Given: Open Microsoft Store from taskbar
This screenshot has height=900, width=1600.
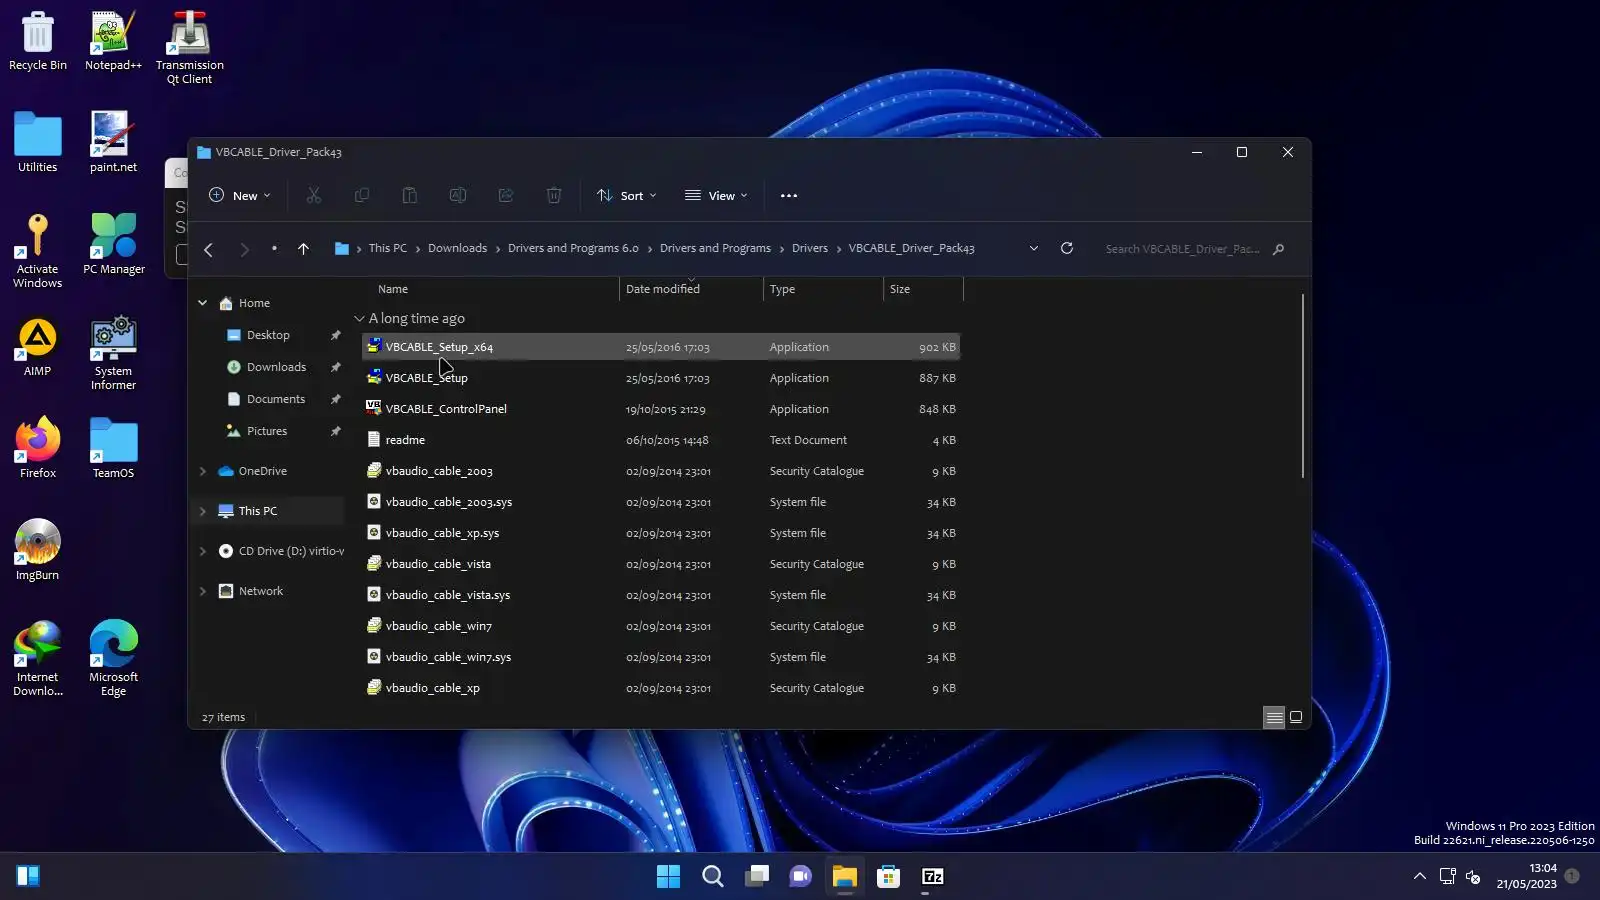Looking at the screenshot, I should coord(888,877).
